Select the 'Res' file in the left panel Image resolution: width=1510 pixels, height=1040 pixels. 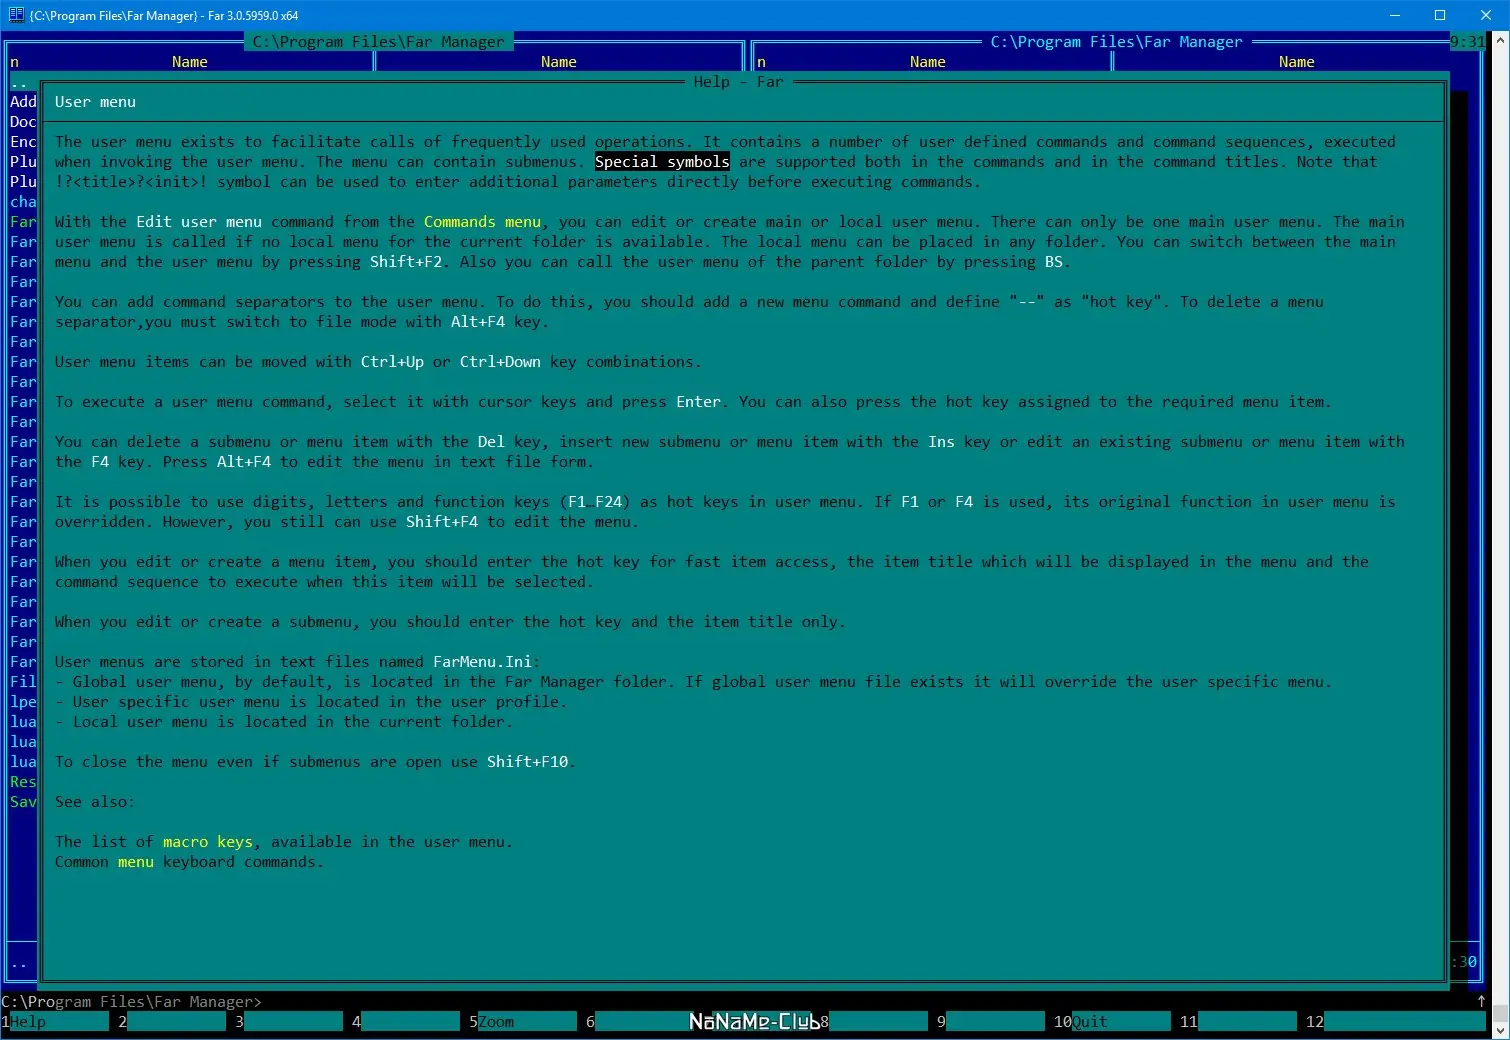tap(23, 782)
